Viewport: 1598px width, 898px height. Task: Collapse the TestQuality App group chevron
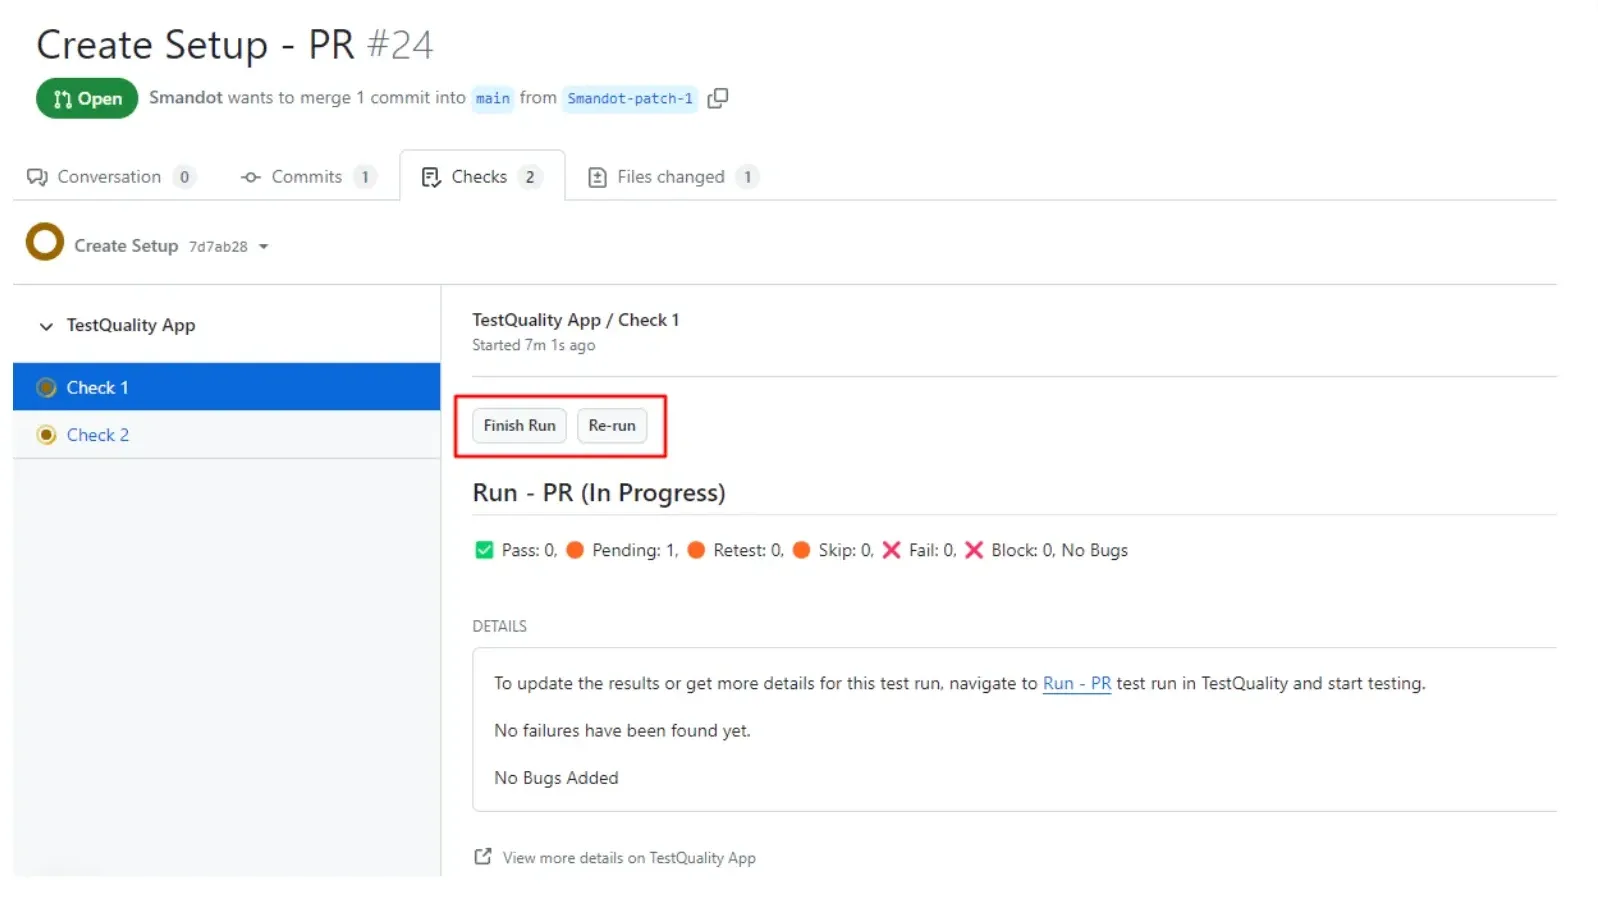[46, 326]
